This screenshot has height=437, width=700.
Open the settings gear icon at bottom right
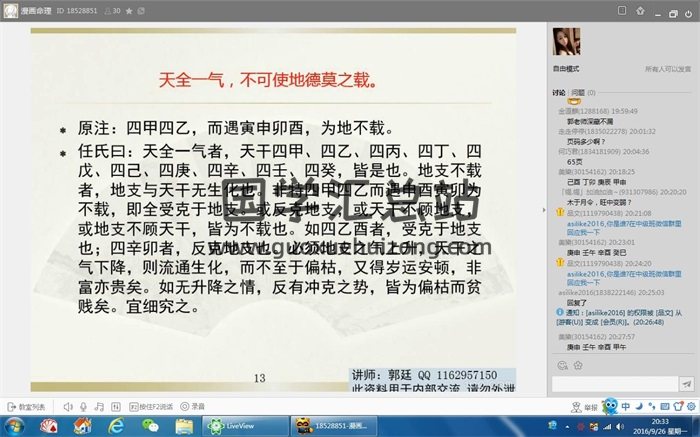point(690,407)
